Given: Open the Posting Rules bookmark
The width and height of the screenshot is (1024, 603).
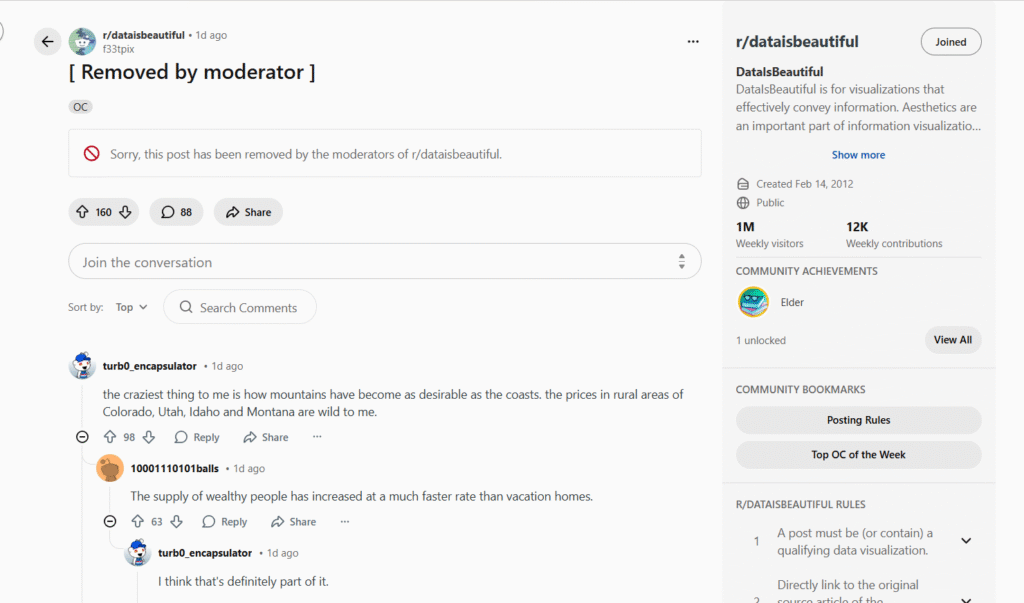Looking at the screenshot, I should [x=858, y=420].
